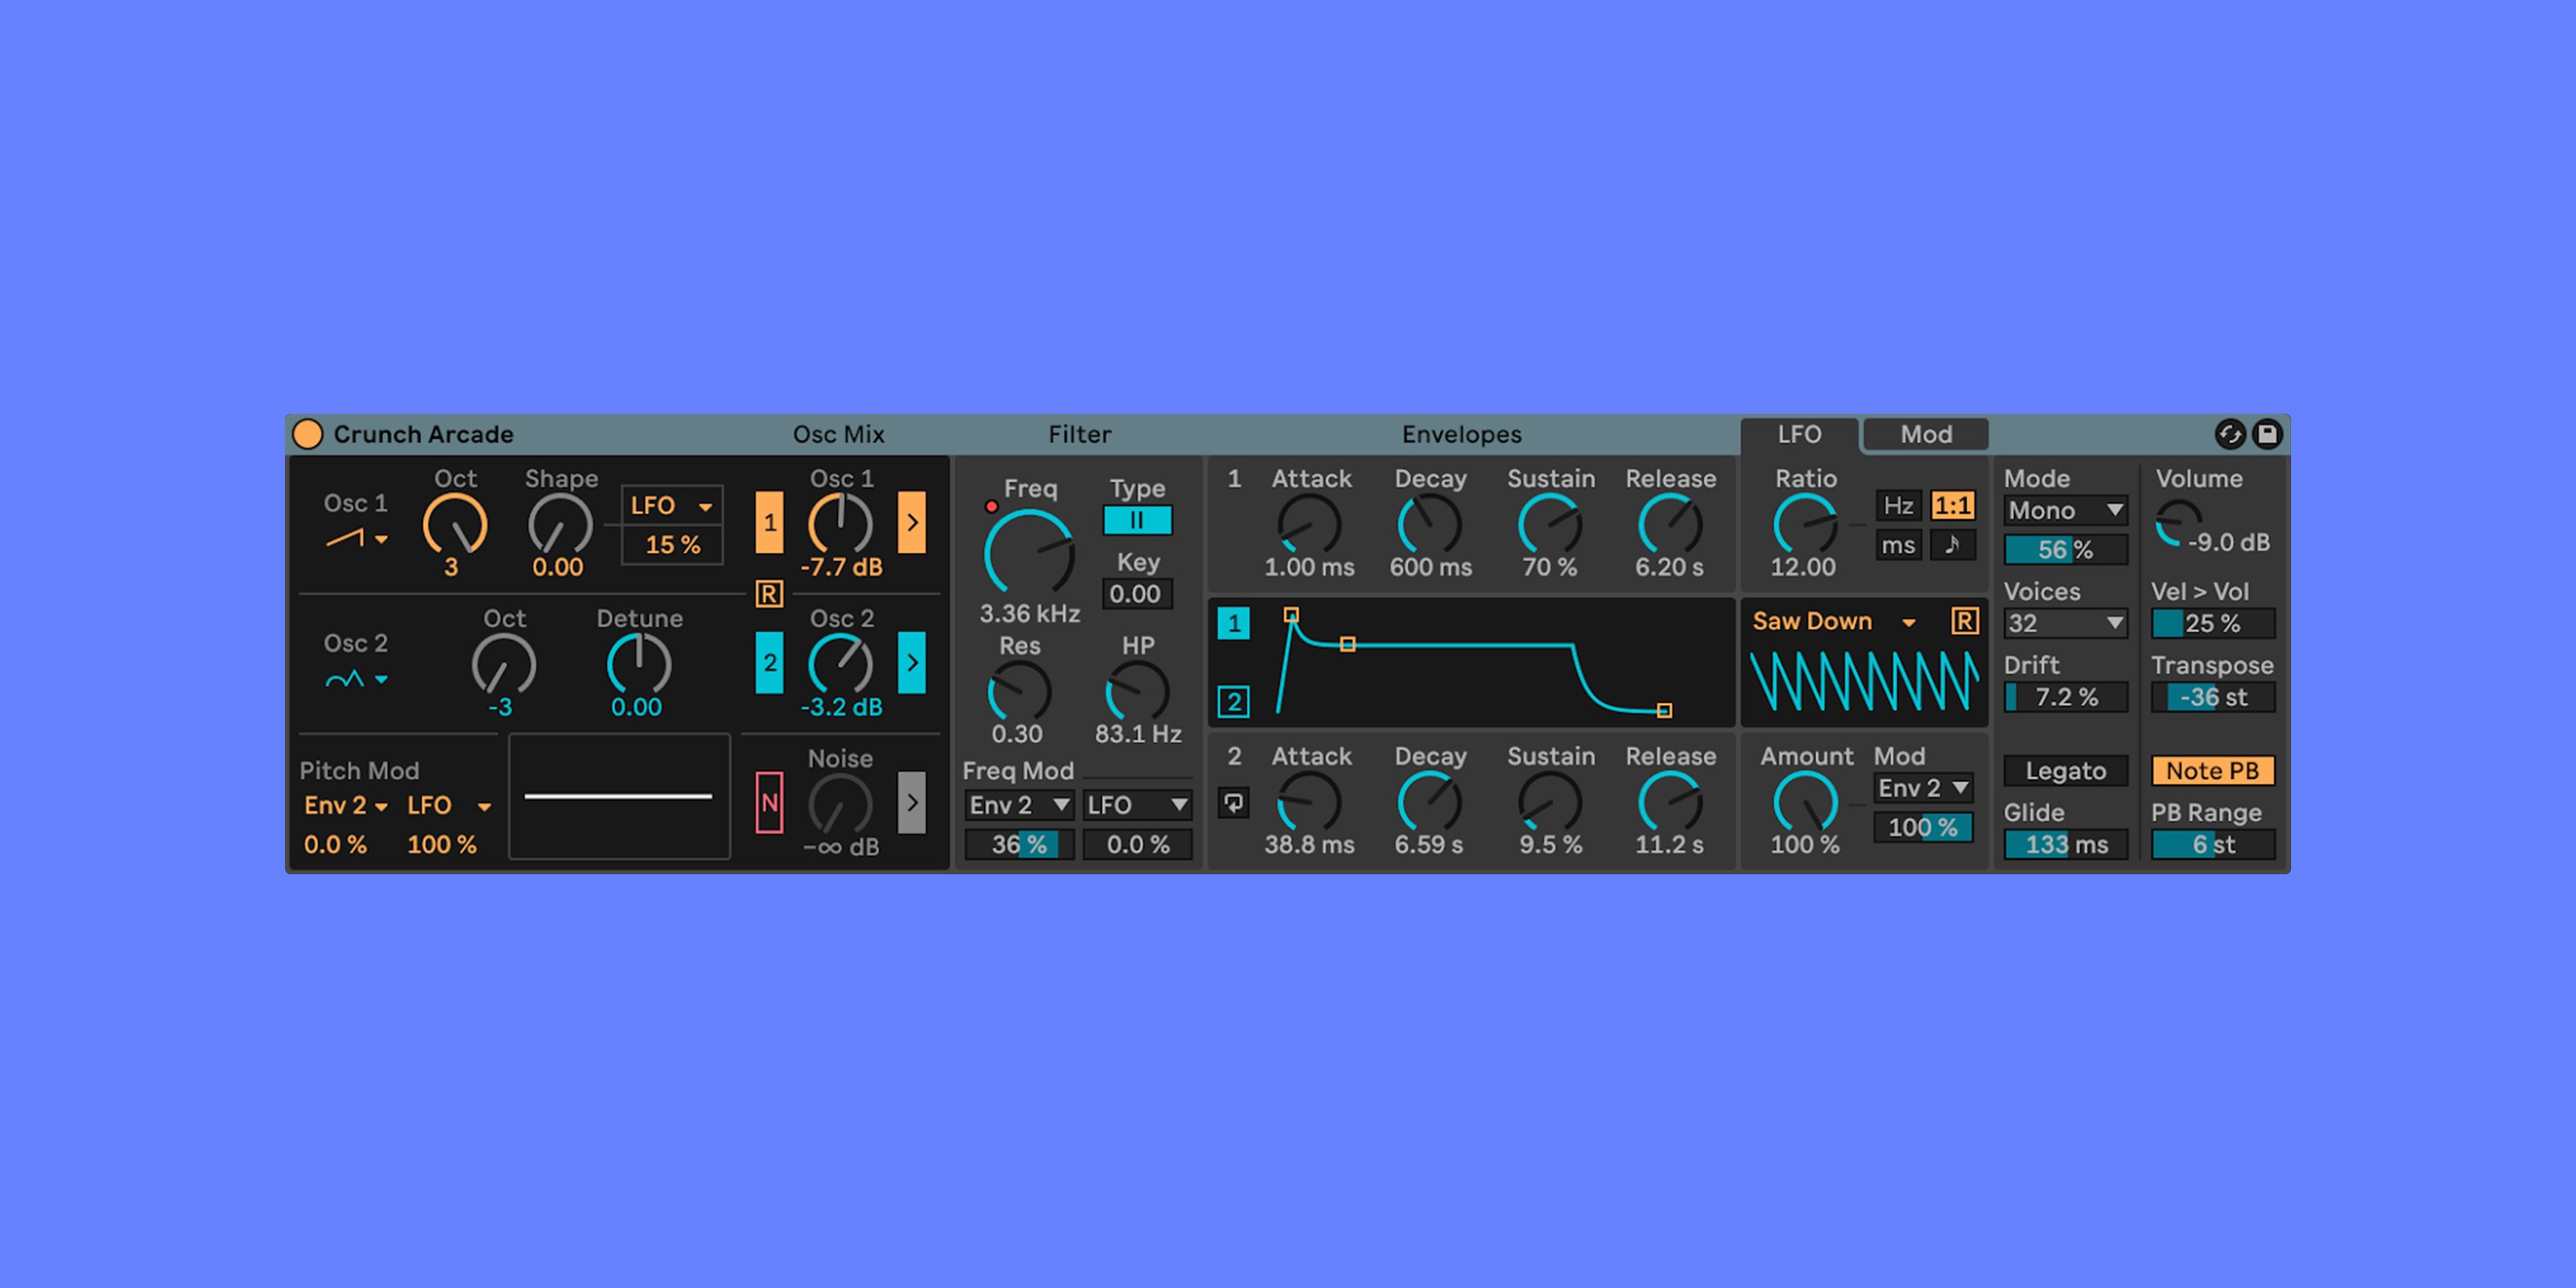Toggle Osc 2 filter routing arrow

pos(912,662)
